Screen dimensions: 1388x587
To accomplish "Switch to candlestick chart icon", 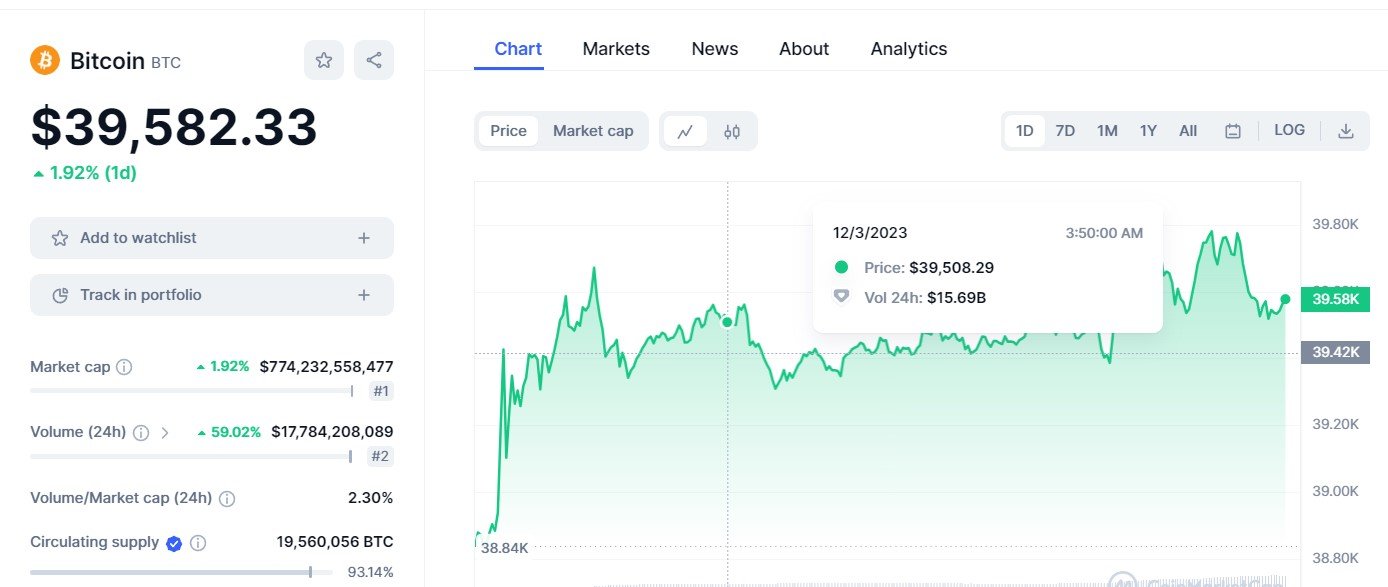I will (x=732, y=131).
